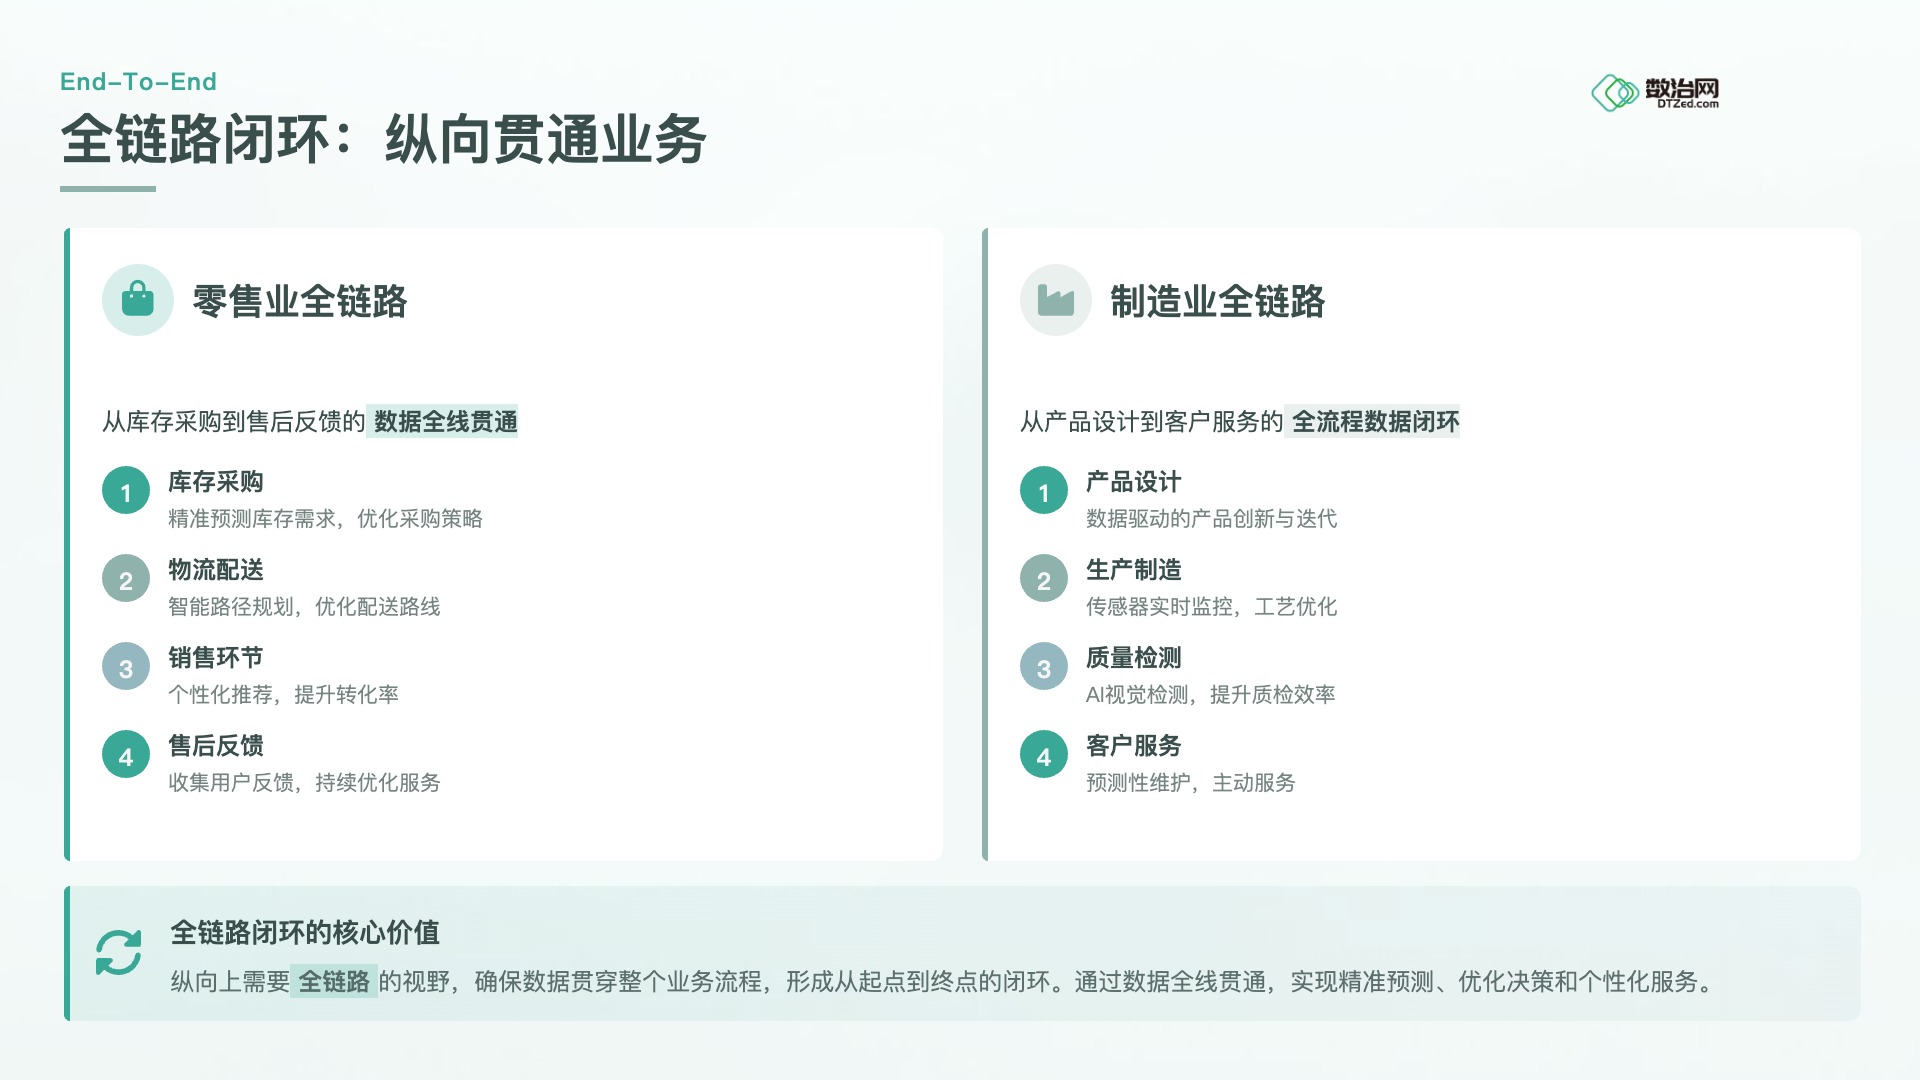1920x1080 pixels.
Task: Click manufacturing step 2 number circle
Action: coord(1043,579)
